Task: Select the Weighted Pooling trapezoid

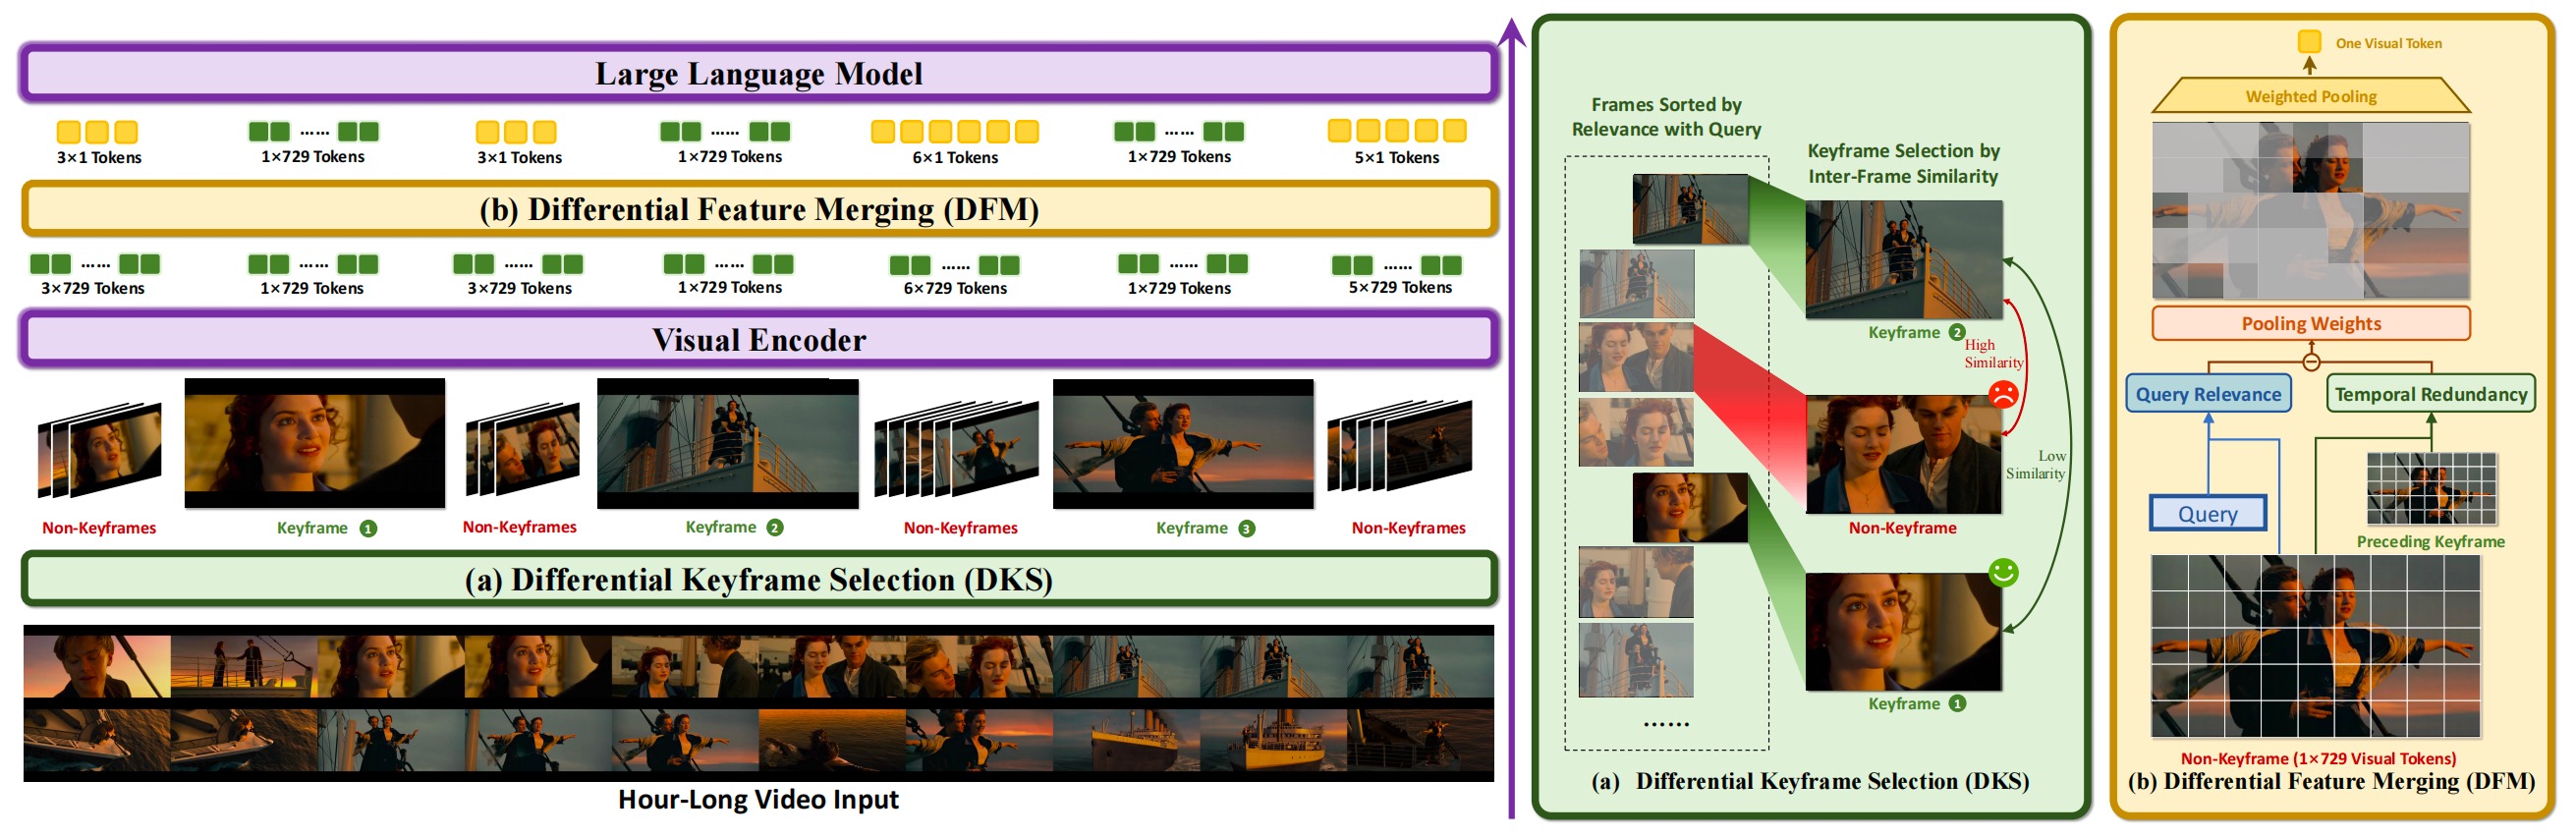Action: (x=2310, y=96)
